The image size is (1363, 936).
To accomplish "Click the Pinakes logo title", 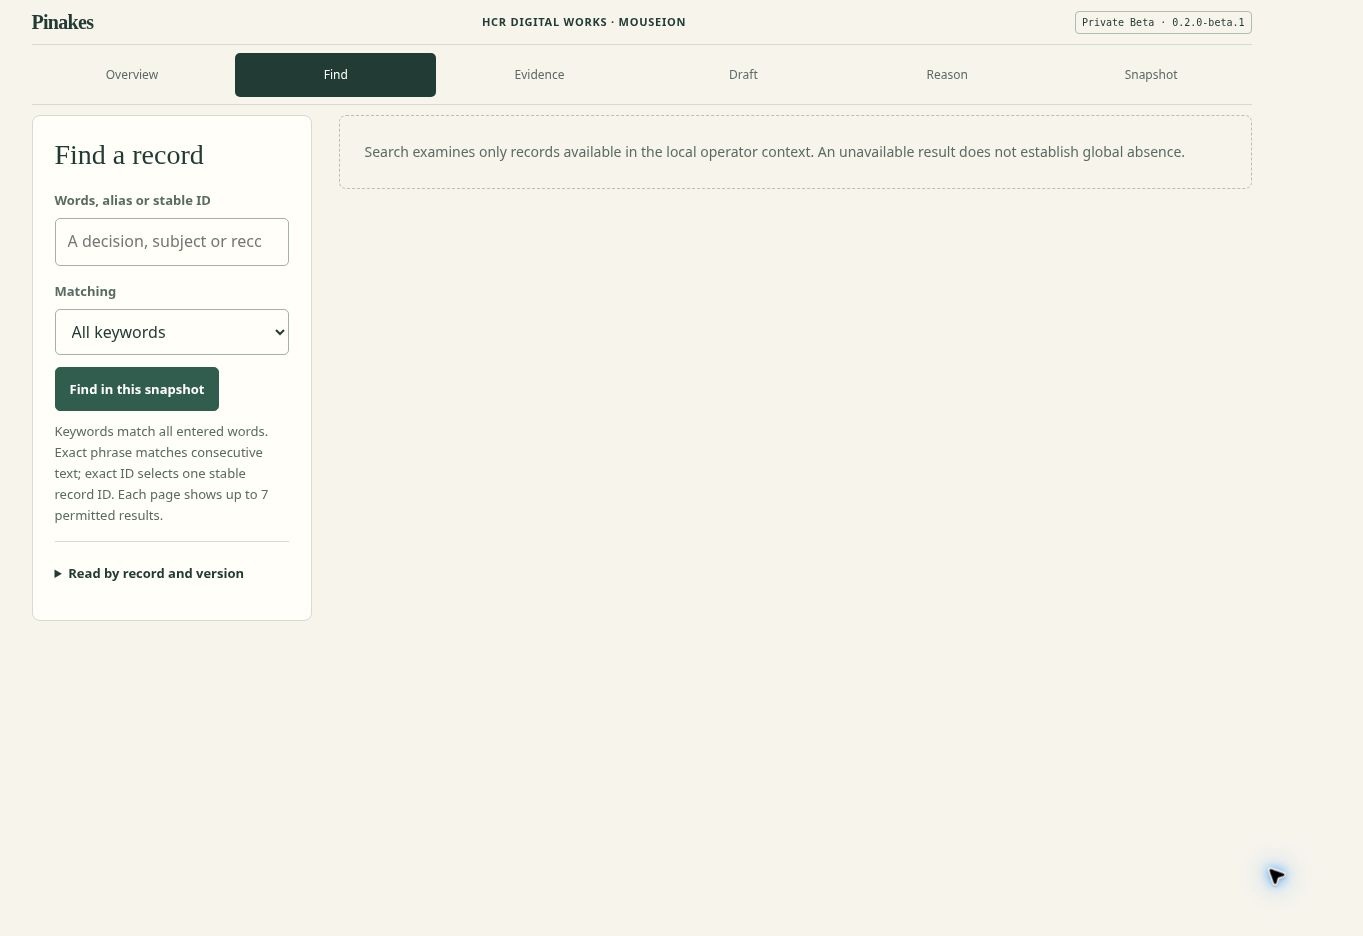I will [x=63, y=22].
